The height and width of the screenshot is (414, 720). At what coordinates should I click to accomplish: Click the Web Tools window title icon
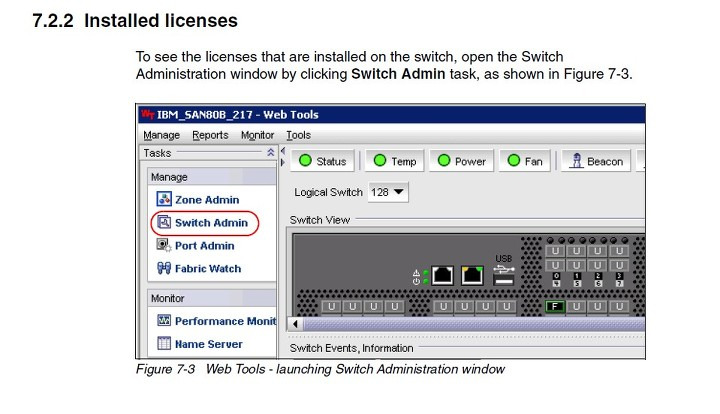148,114
